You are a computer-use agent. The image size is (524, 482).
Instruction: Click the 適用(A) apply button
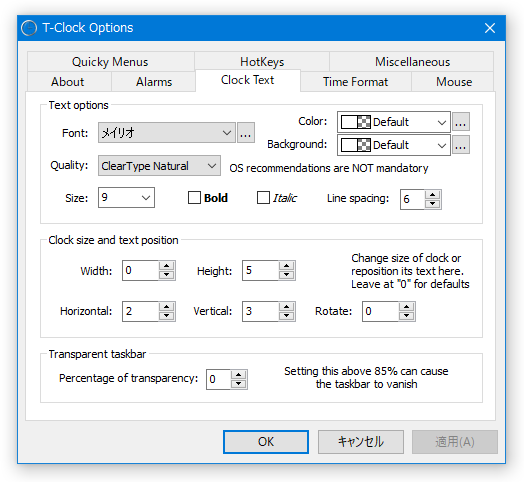454,442
